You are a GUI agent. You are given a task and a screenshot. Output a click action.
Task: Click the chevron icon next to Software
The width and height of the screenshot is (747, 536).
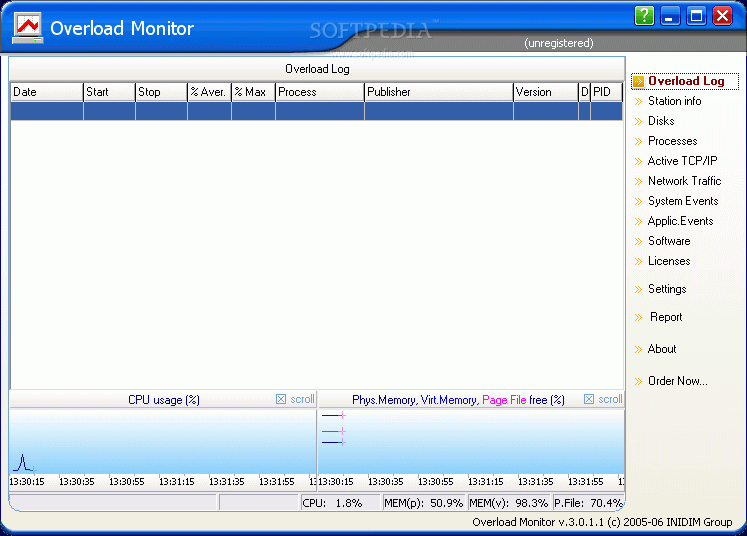pyautogui.click(x=638, y=242)
